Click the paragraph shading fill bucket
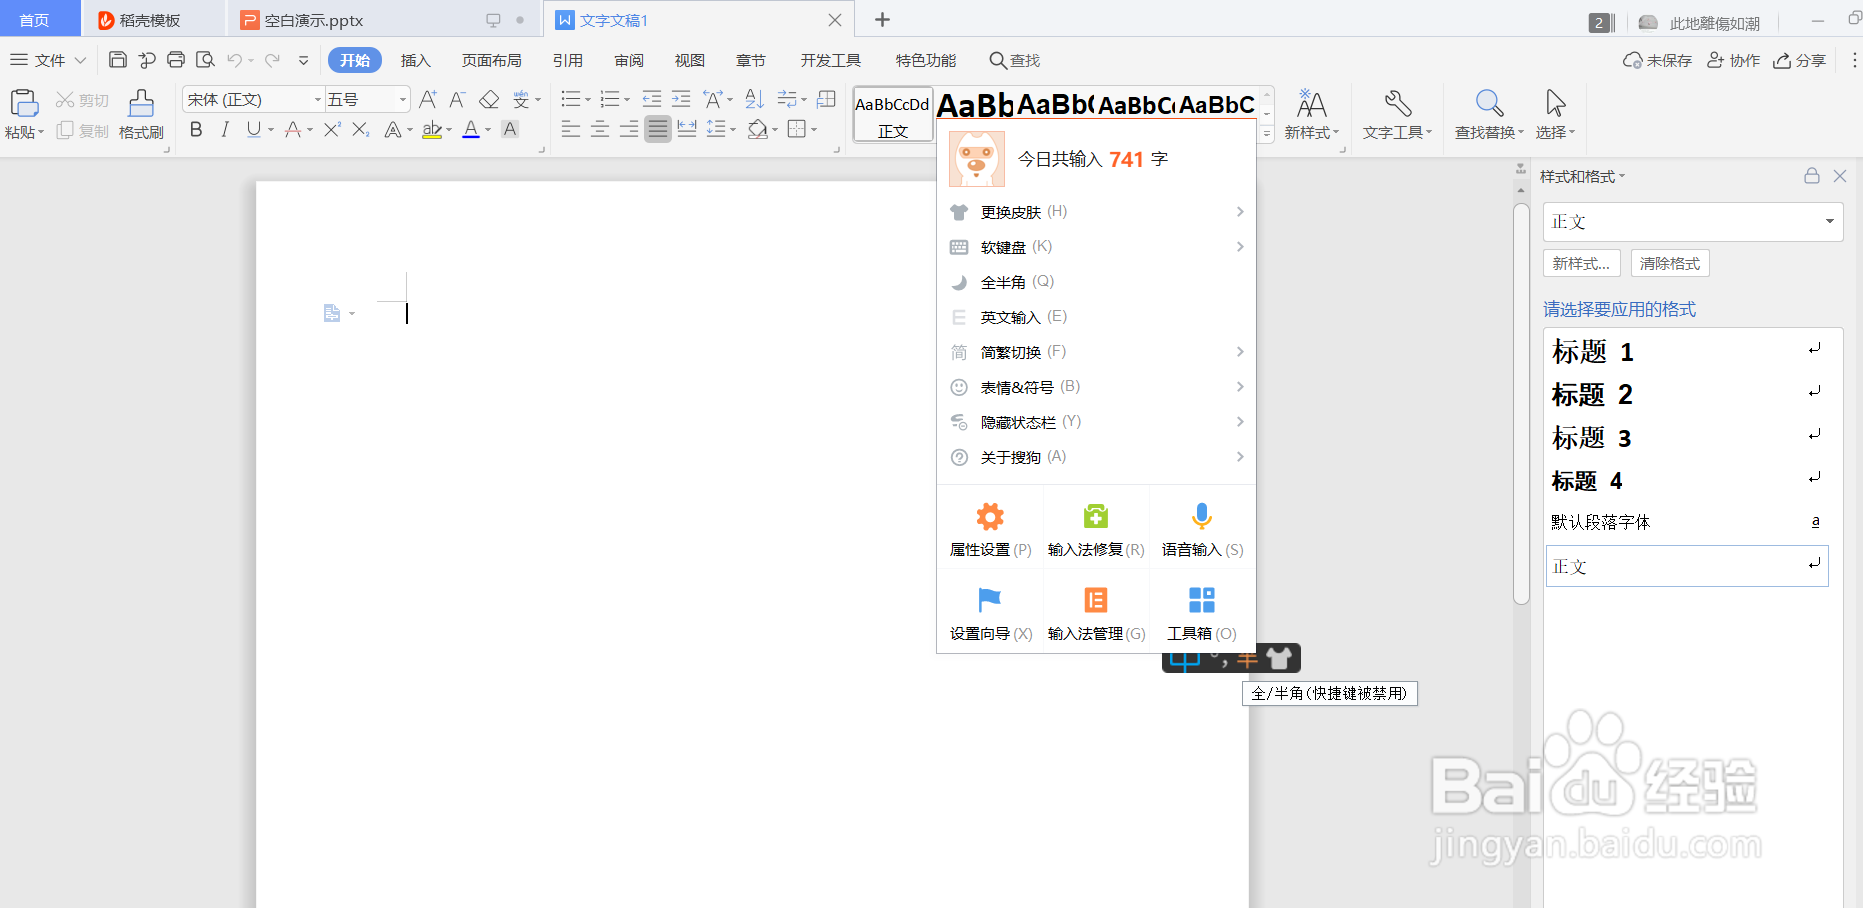The image size is (1863, 908). click(758, 129)
